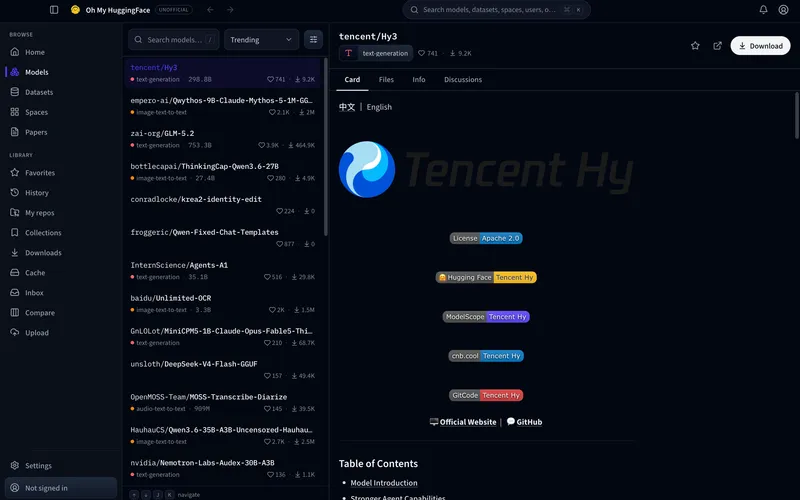Open the Inbox
Viewport: 800px width, 500px height.
(61, 292)
